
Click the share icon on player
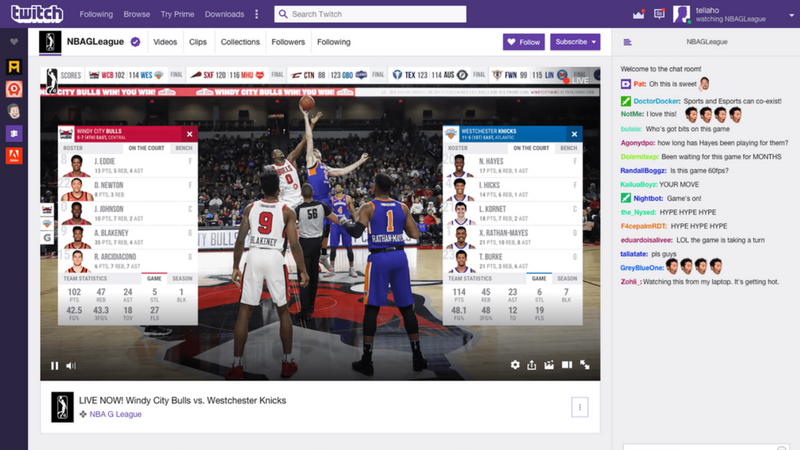[532, 365]
